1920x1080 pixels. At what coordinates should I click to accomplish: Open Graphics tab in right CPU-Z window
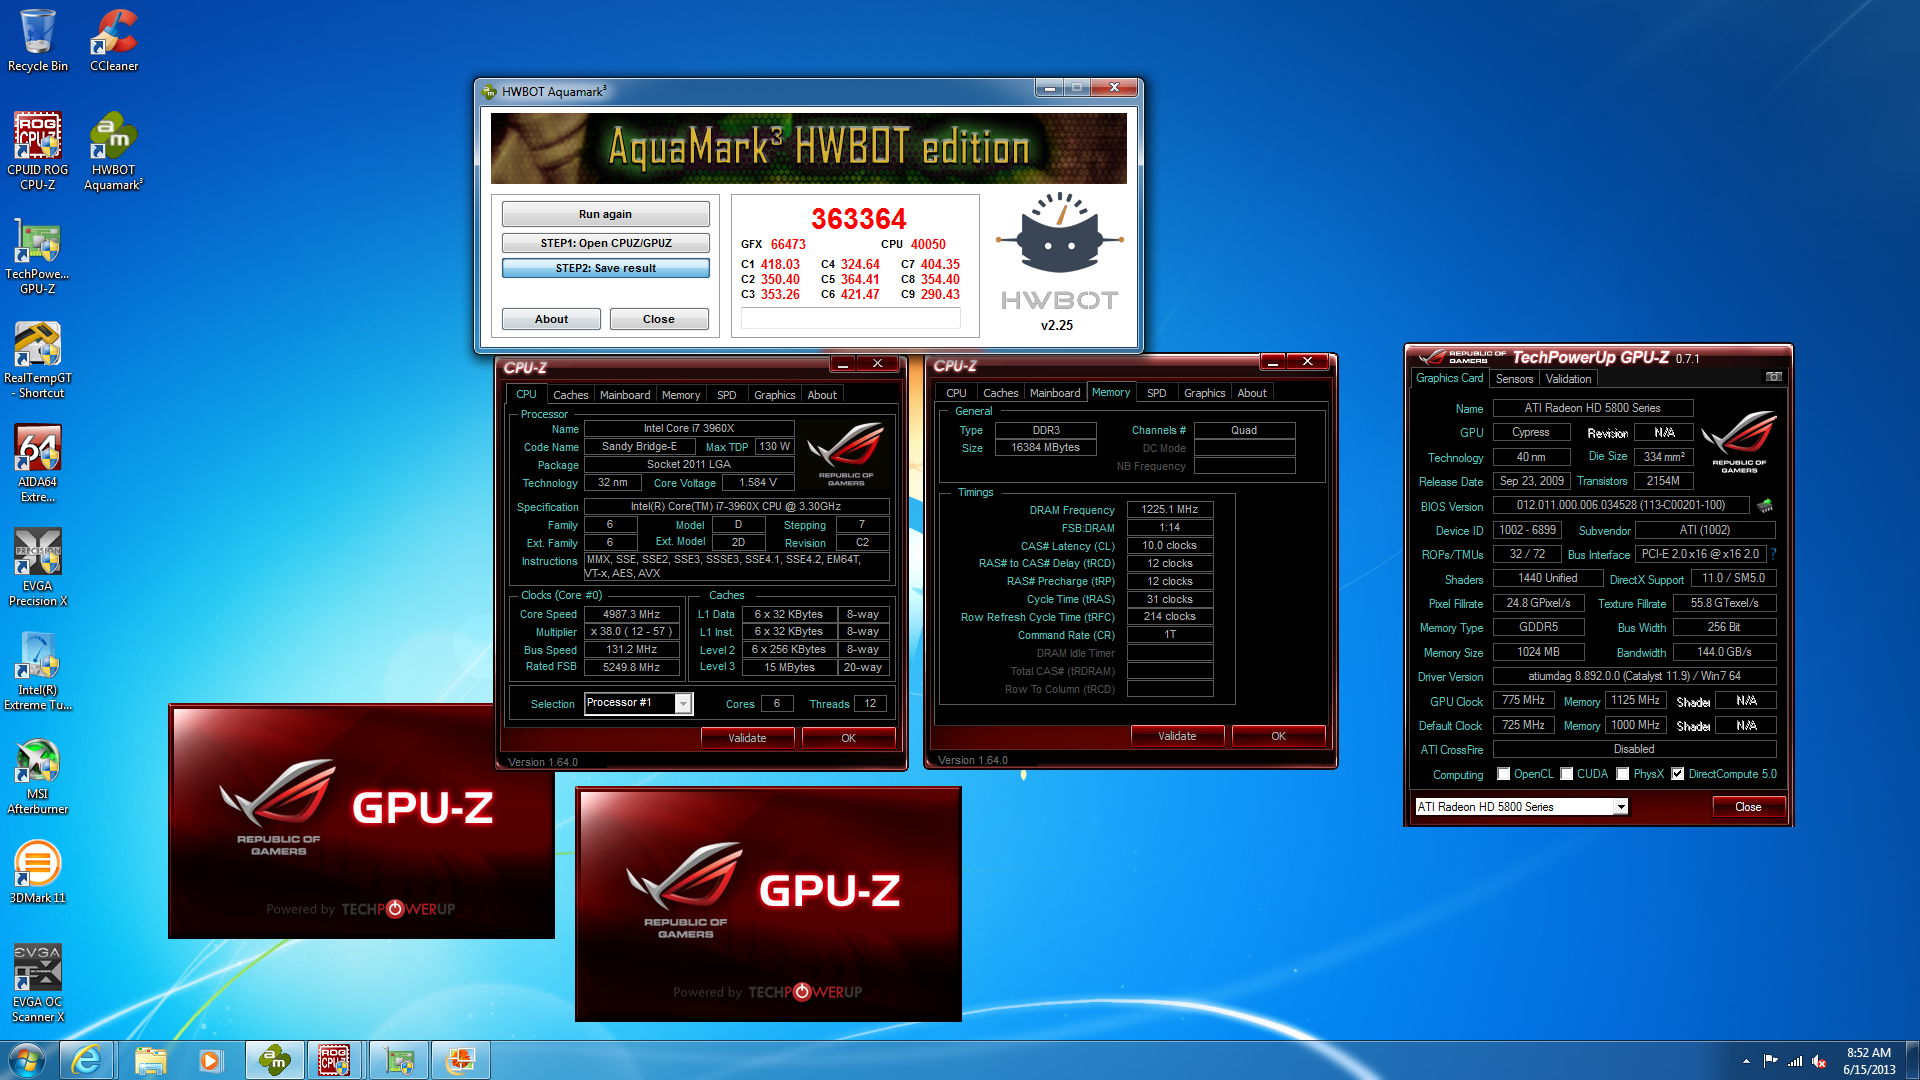tap(1204, 393)
